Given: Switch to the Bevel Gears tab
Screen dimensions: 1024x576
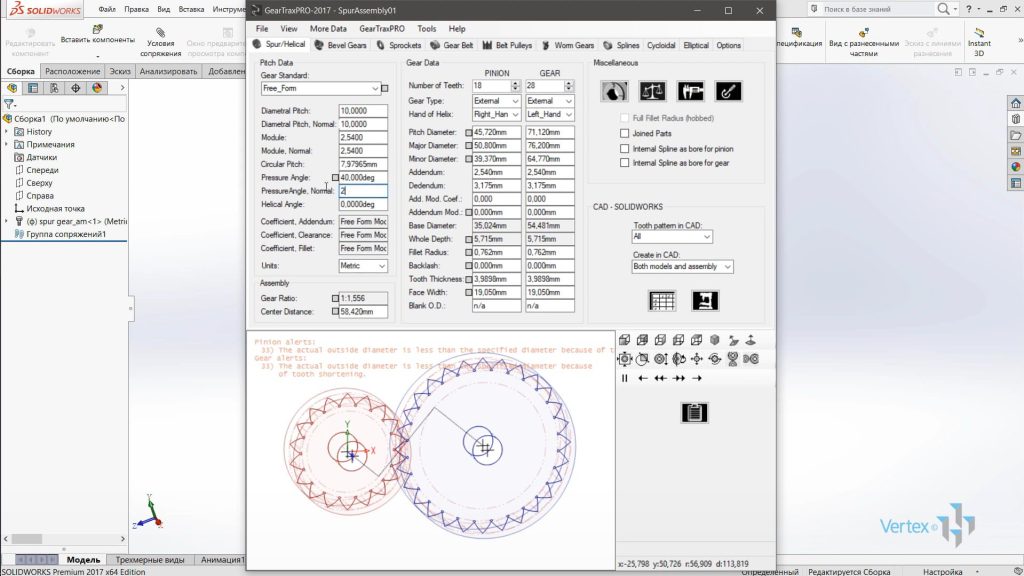Looking at the screenshot, I should pos(340,45).
